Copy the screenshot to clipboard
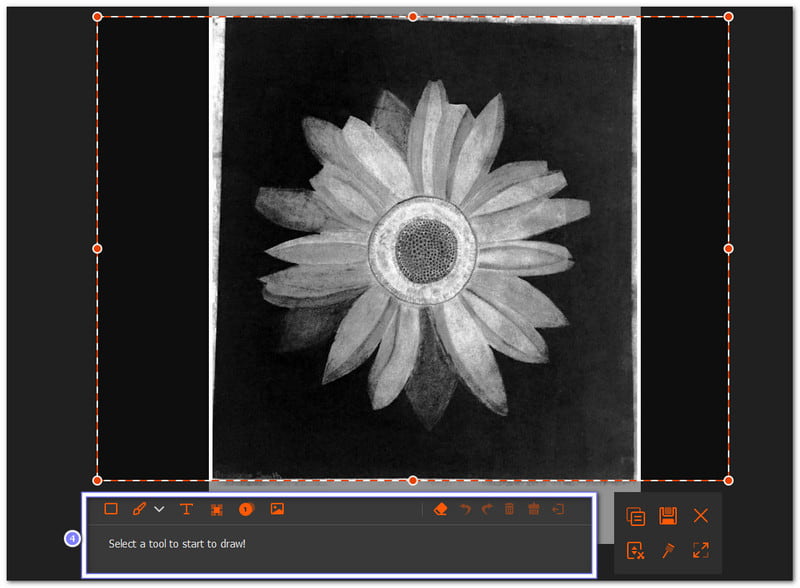 [x=635, y=516]
